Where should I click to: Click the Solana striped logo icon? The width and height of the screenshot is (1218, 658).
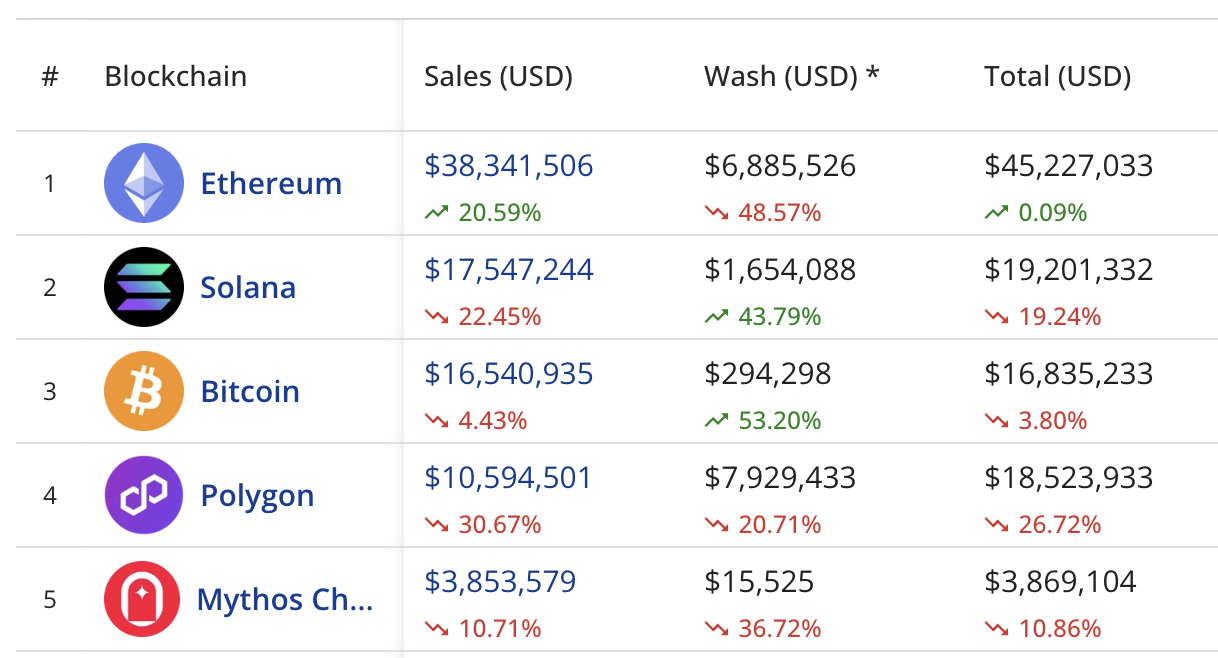pyautogui.click(x=144, y=287)
